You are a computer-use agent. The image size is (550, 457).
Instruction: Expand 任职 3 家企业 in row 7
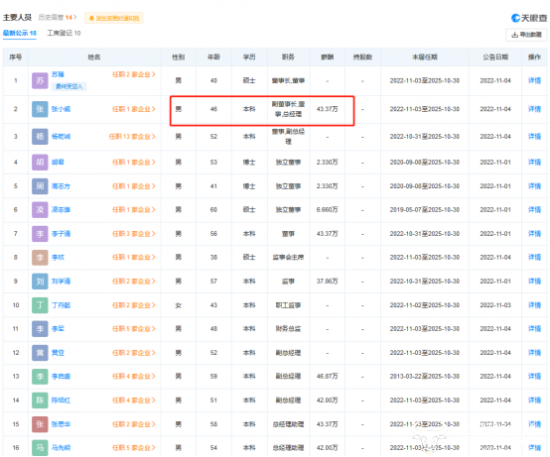(x=134, y=234)
